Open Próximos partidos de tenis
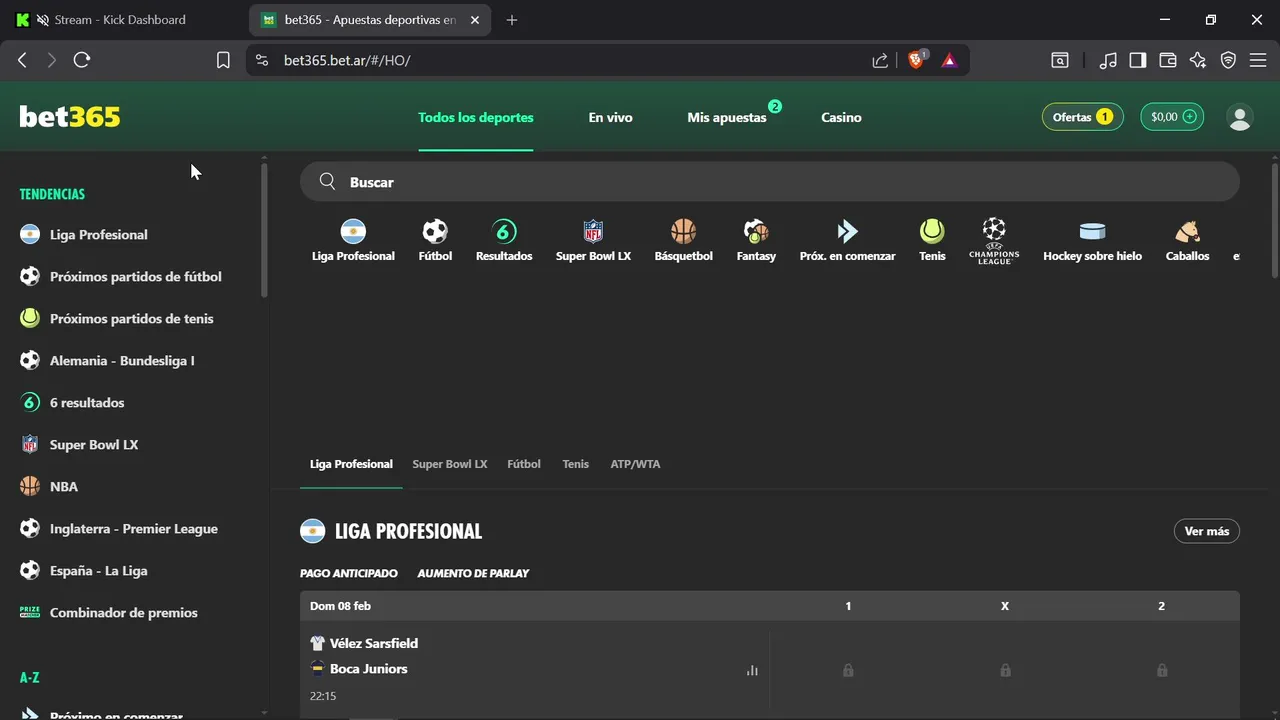1280x720 pixels. 132,319
